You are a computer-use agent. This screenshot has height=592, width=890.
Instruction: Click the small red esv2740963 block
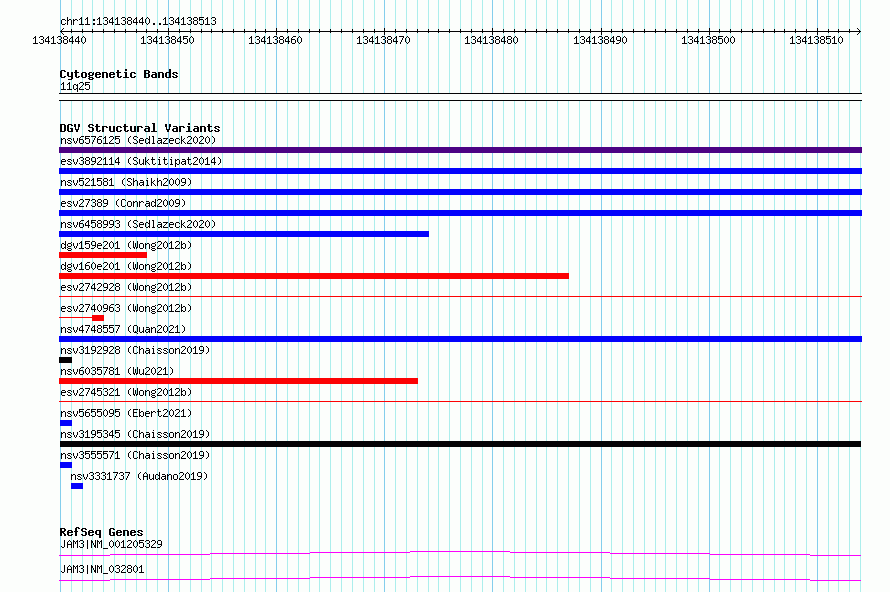[x=98, y=318]
